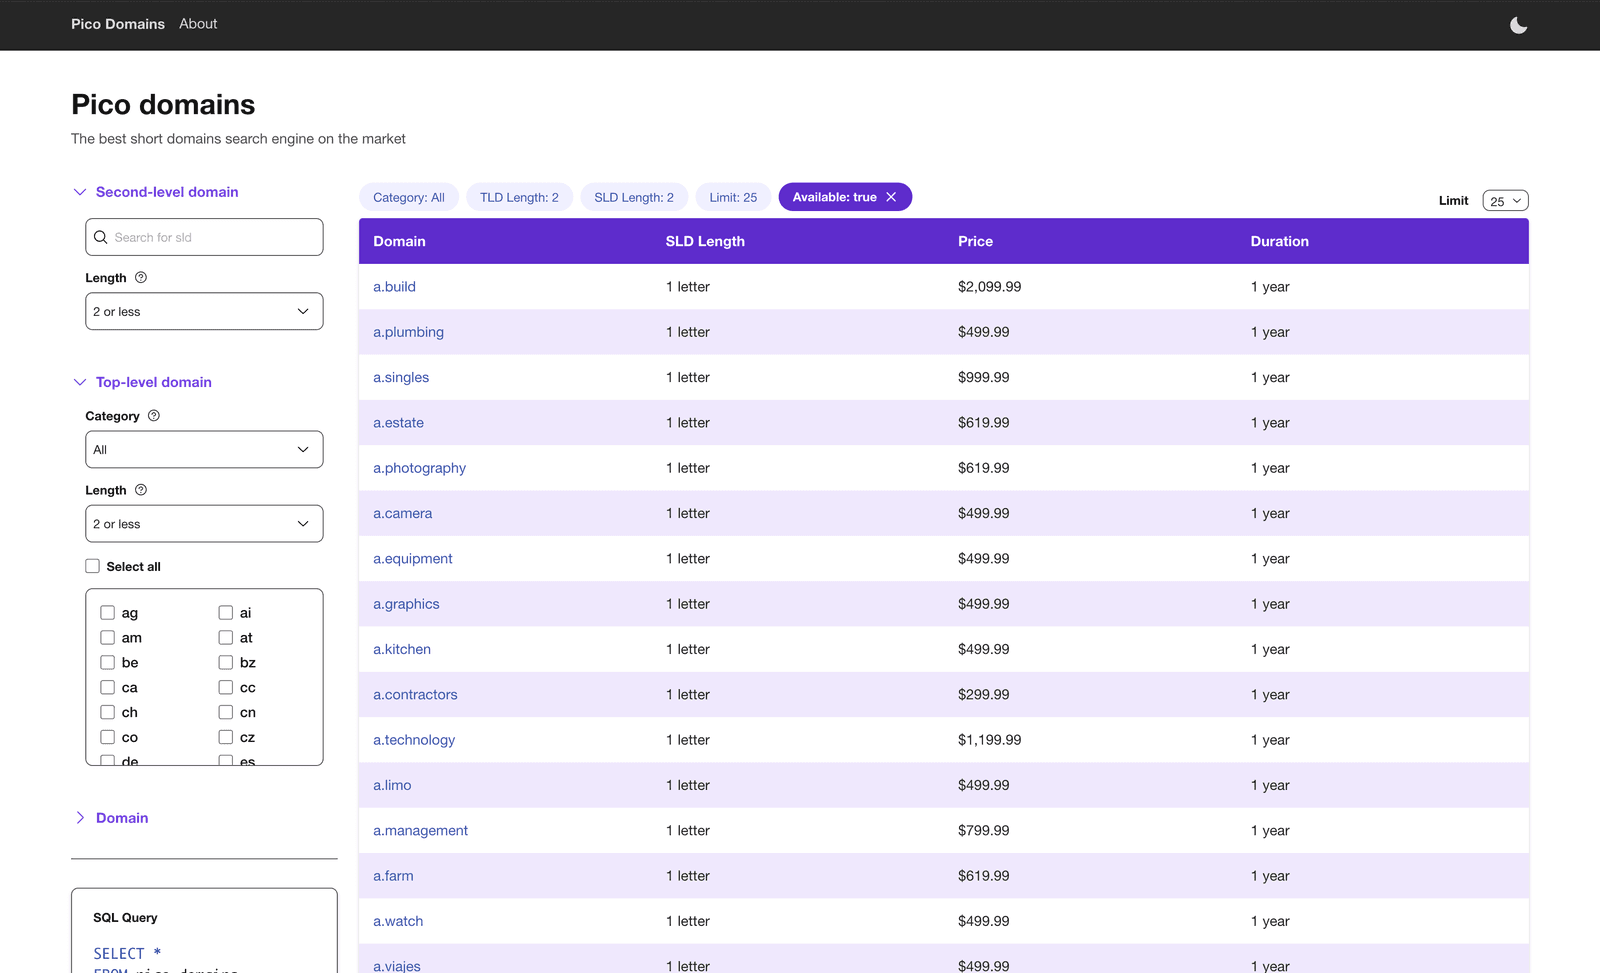1600x973 pixels.
Task: Collapse the Top-level domain section
Action: tap(143, 382)
